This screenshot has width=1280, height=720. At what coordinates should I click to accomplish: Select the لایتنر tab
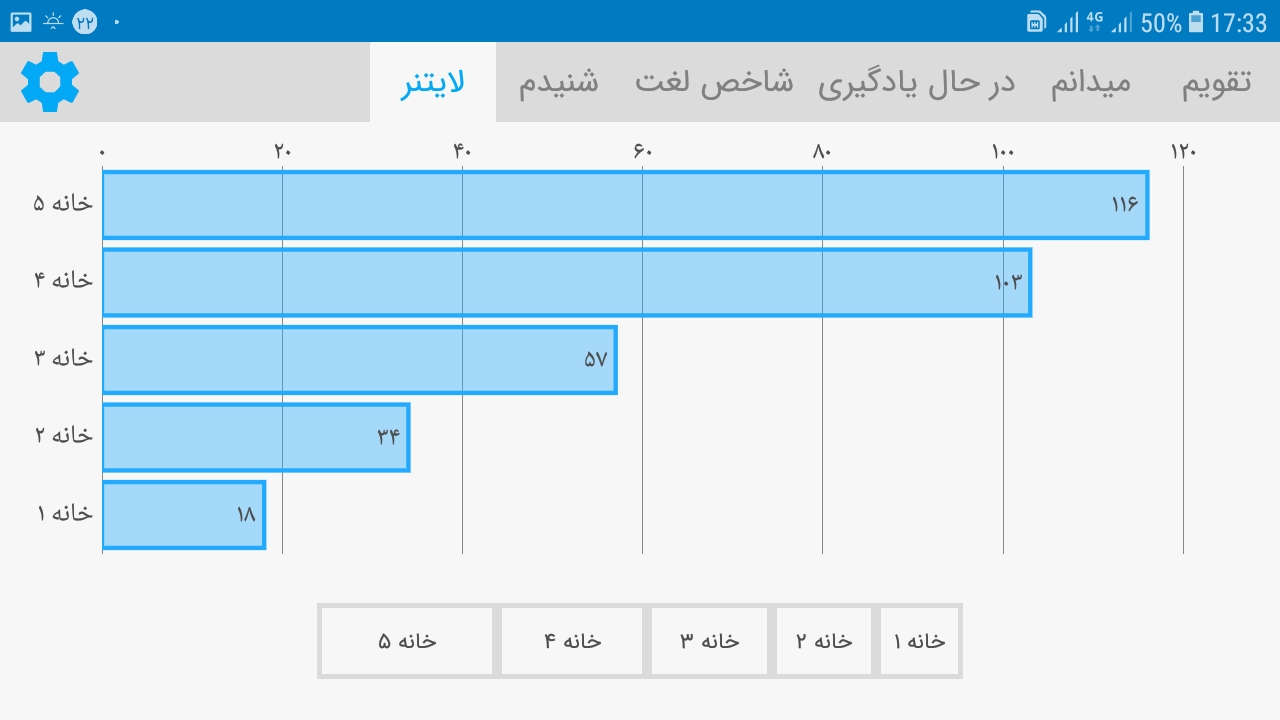click(x=433, y=83)
